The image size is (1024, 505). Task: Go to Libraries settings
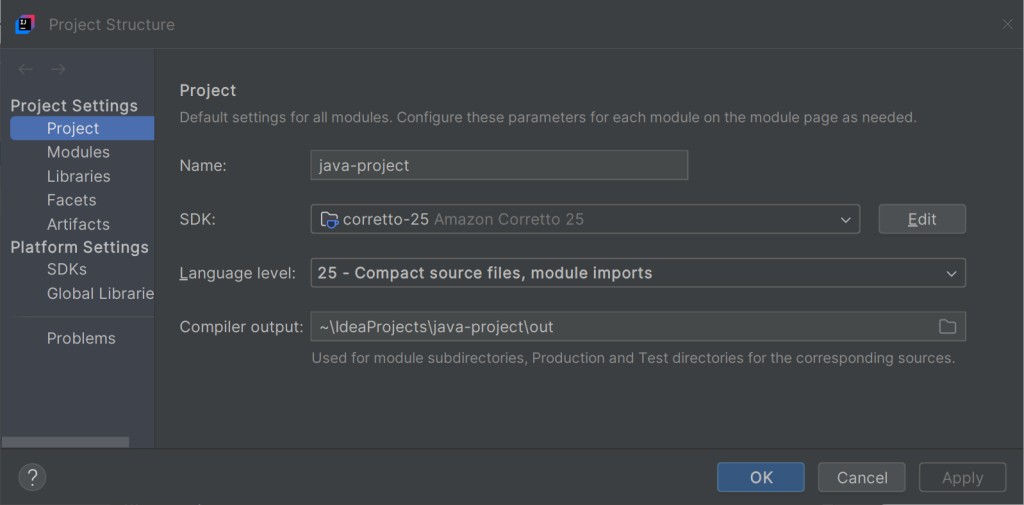78,176
